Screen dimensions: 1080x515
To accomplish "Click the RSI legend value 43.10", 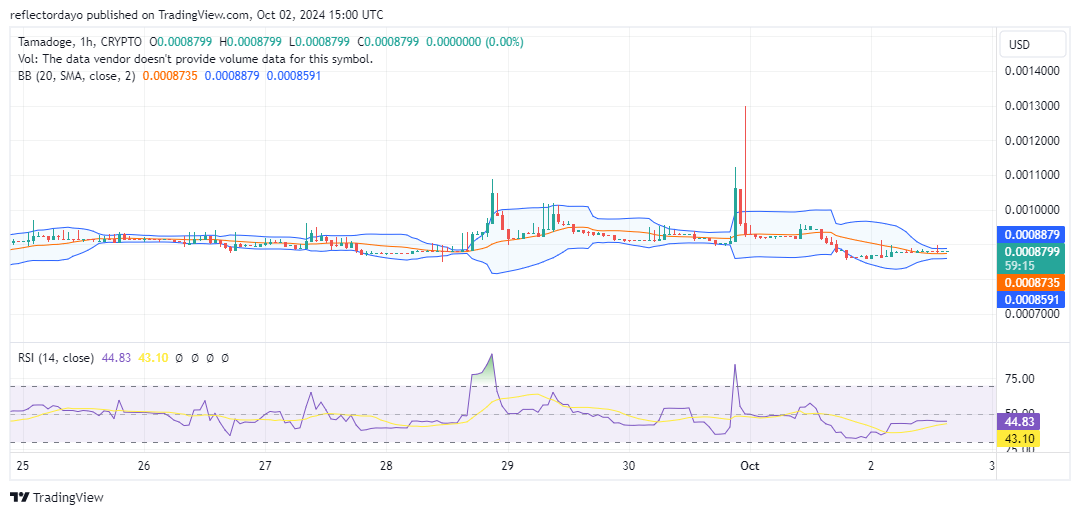I will [x=154, y=358].
